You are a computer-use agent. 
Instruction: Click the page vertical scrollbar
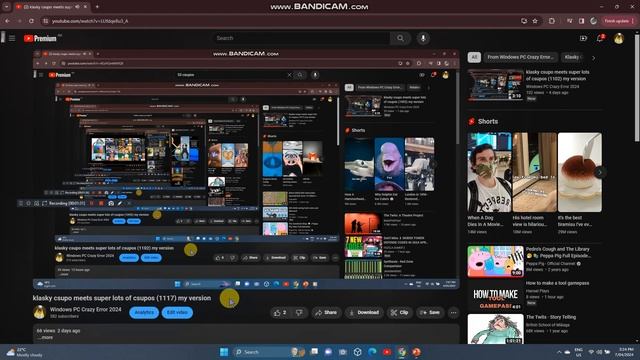pyautogui.click(x=637, y=87)
